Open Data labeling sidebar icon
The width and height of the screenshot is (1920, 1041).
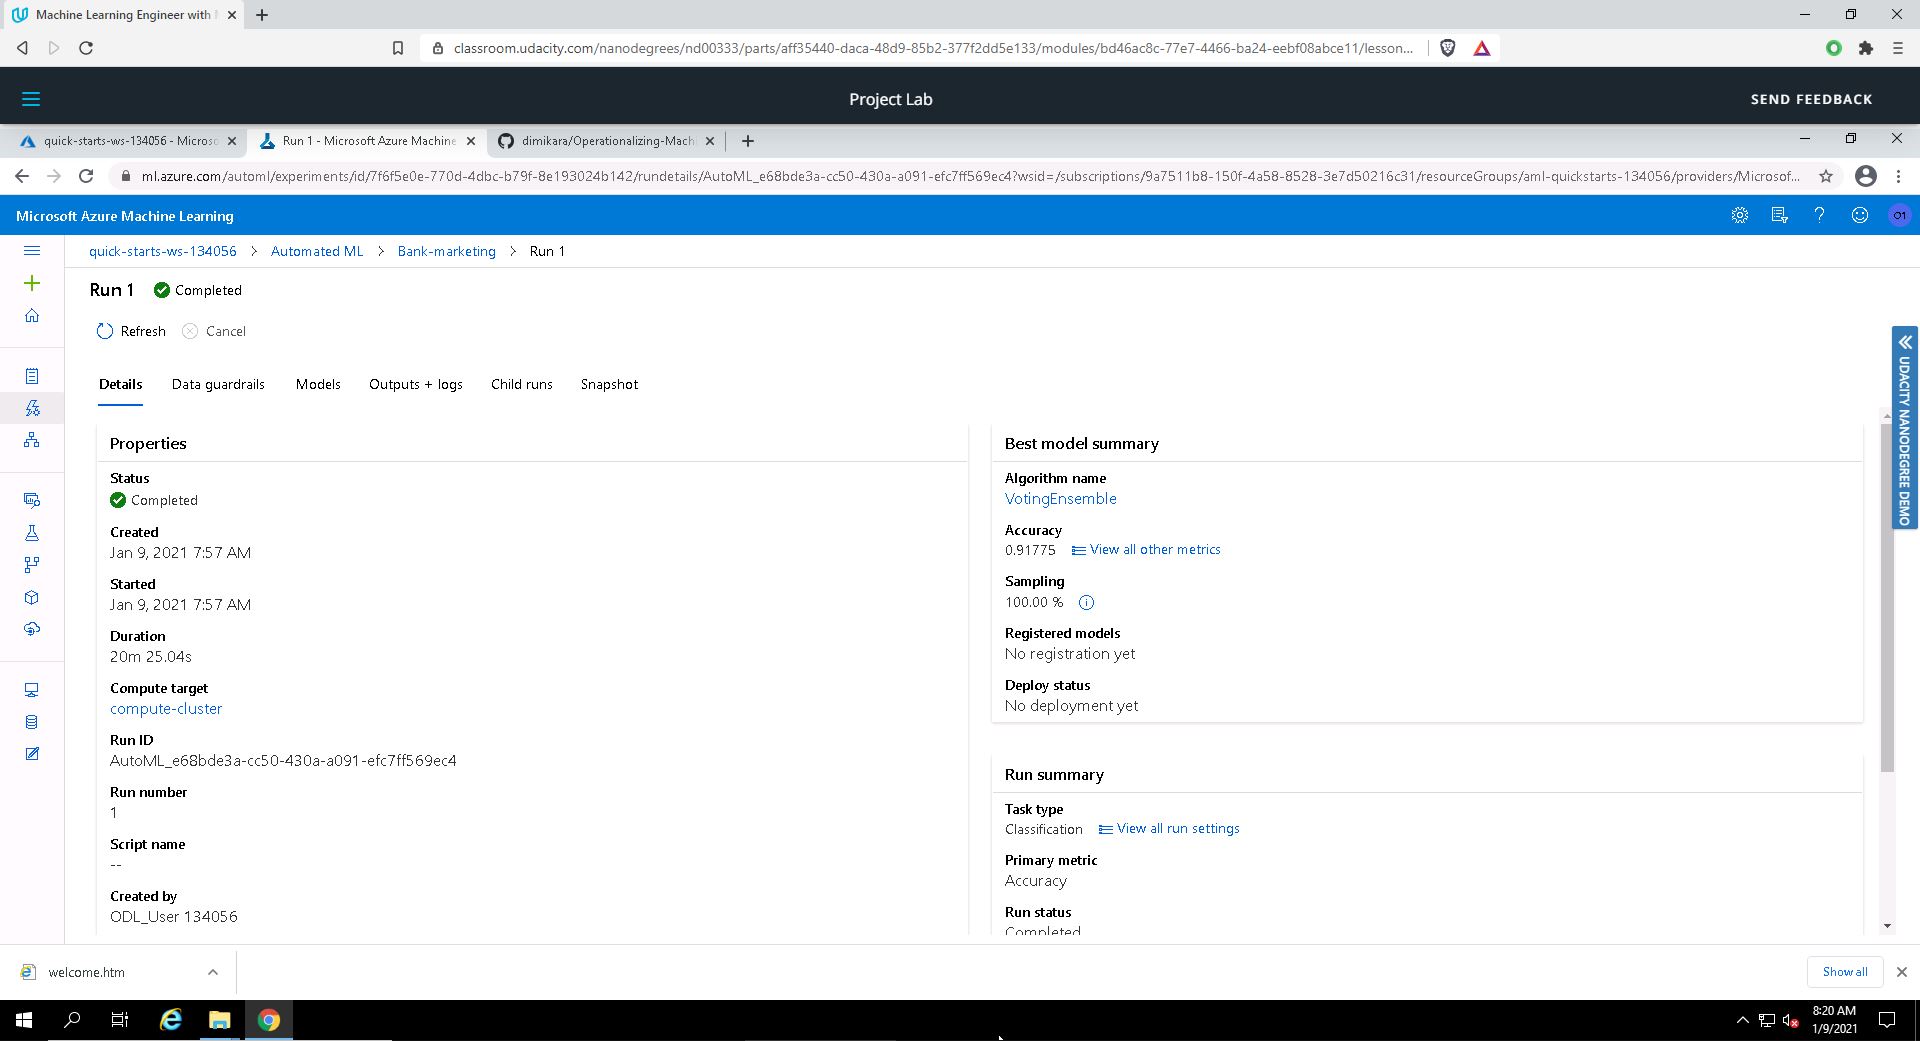[x=32, y=754]
